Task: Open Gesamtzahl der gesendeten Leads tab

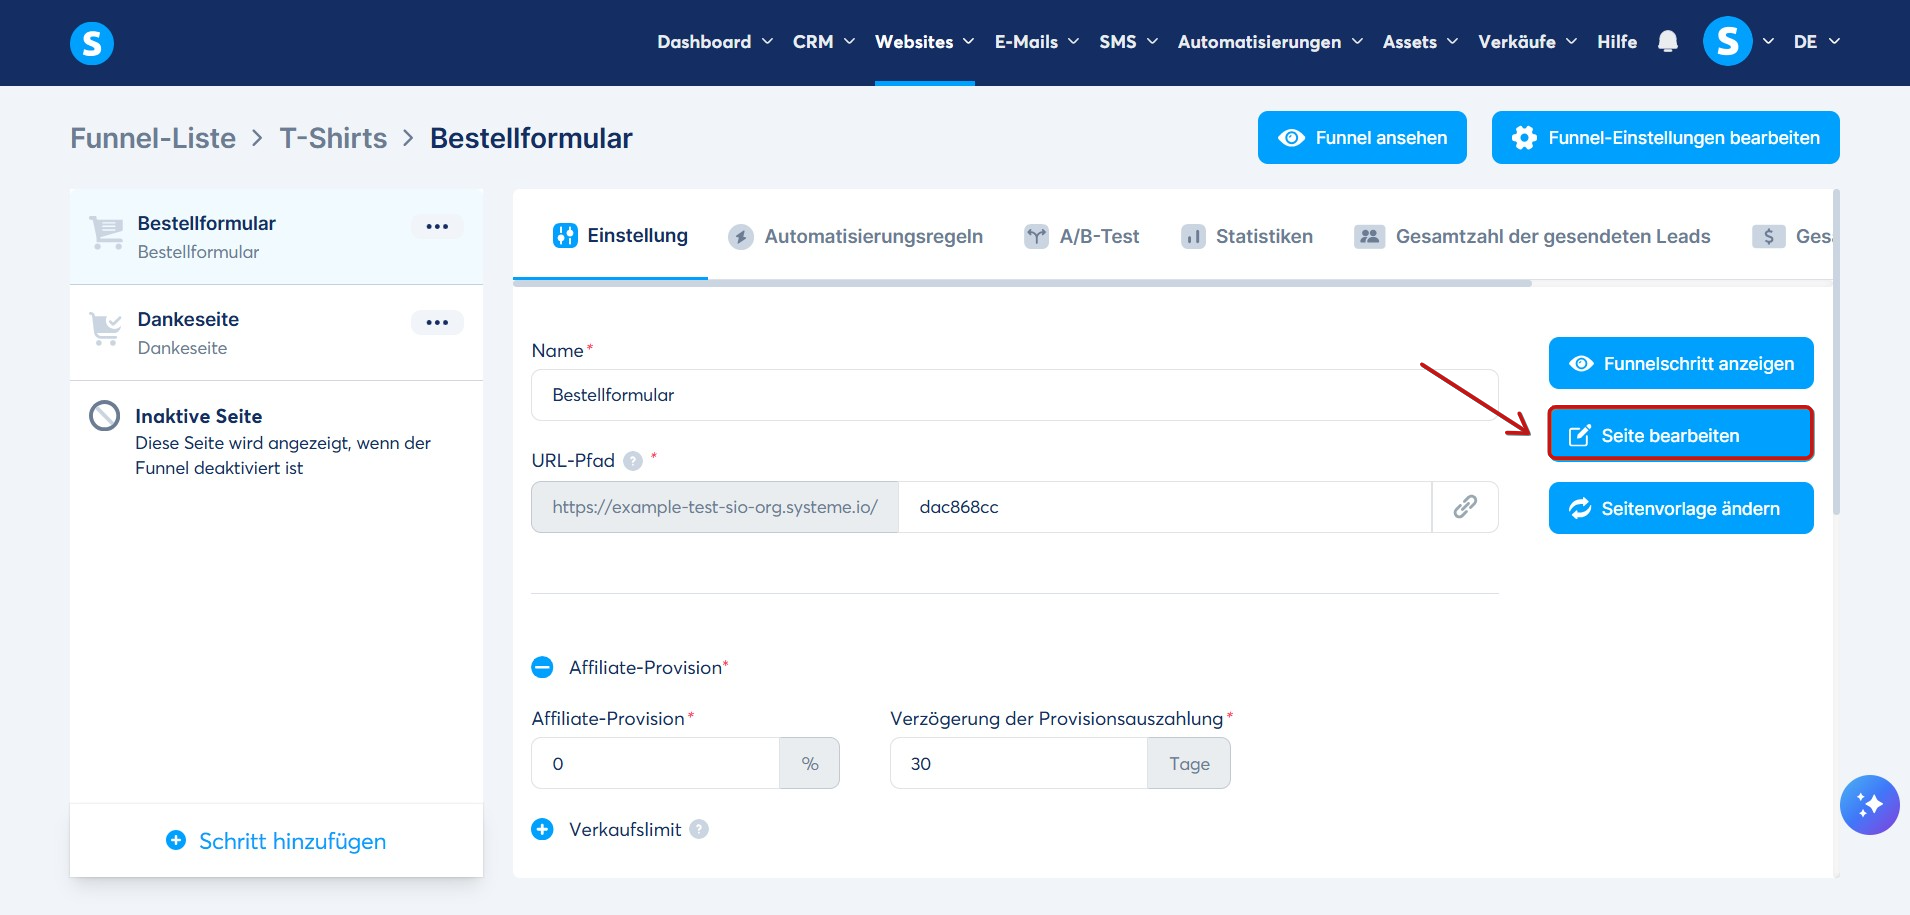Action: click(1532, 237)
